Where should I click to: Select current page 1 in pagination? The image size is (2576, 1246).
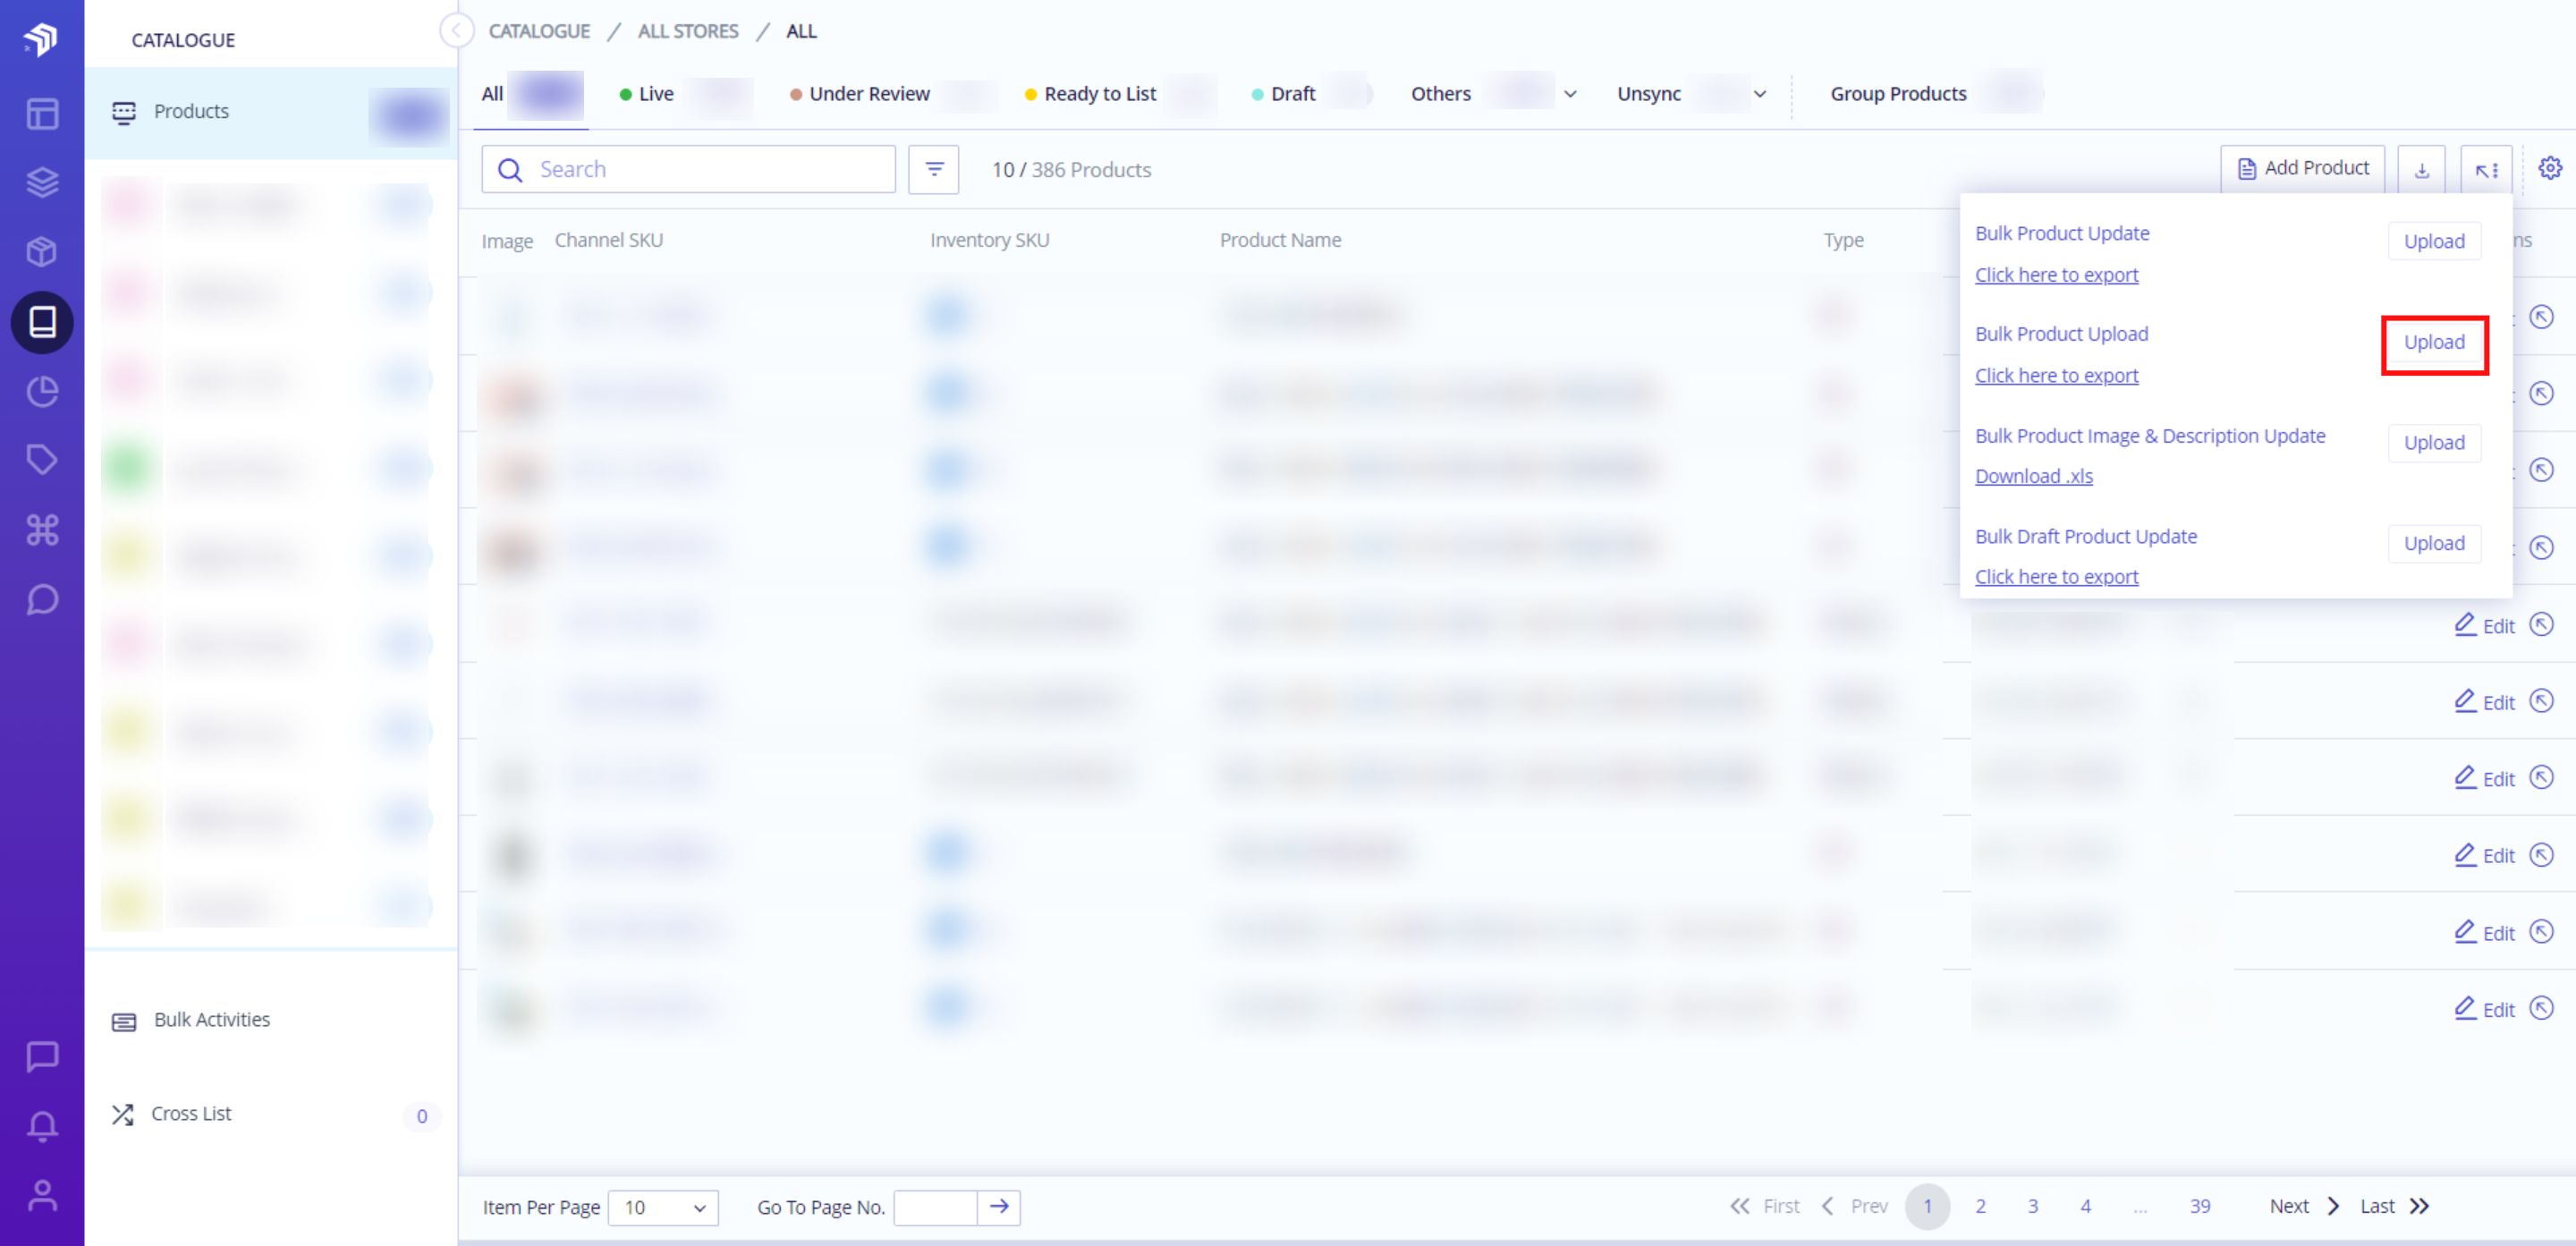pyautogui.click(x=1927, y=1206)
